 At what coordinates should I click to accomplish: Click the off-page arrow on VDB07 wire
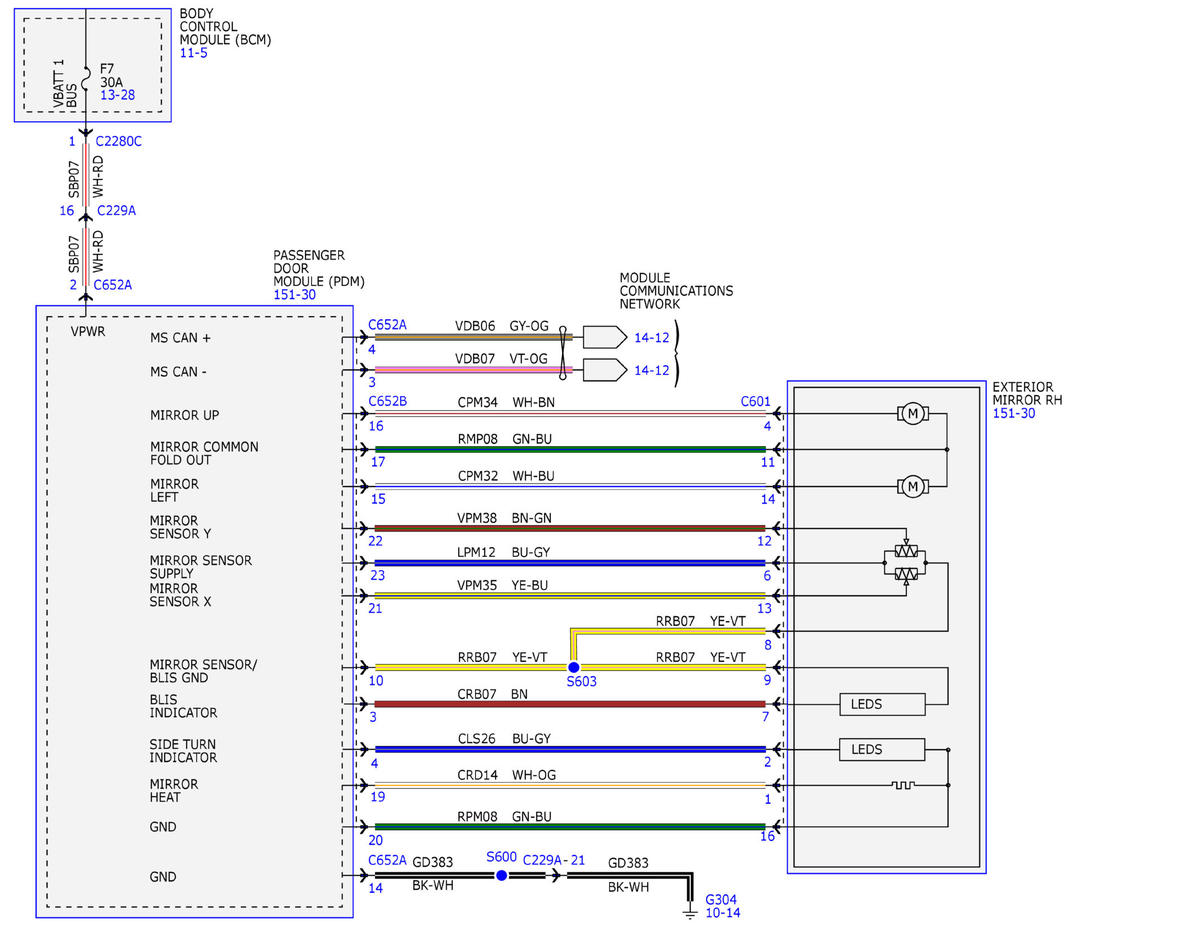click(604, 371)
